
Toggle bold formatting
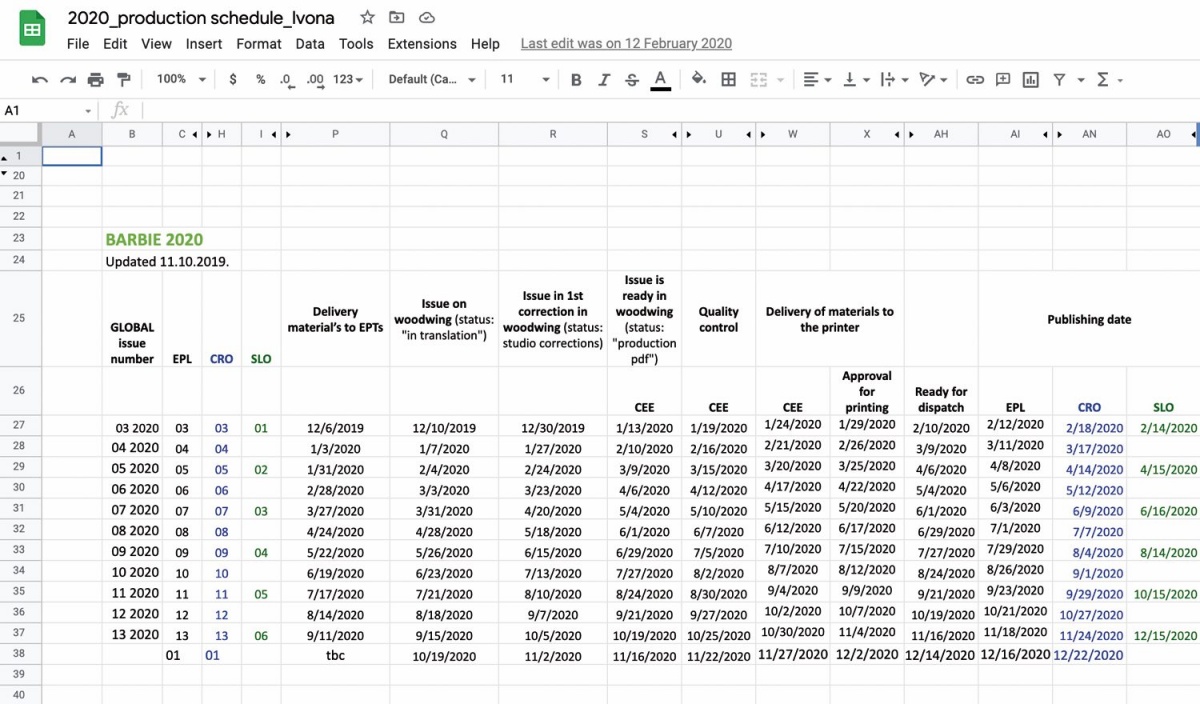coord(576,80)
